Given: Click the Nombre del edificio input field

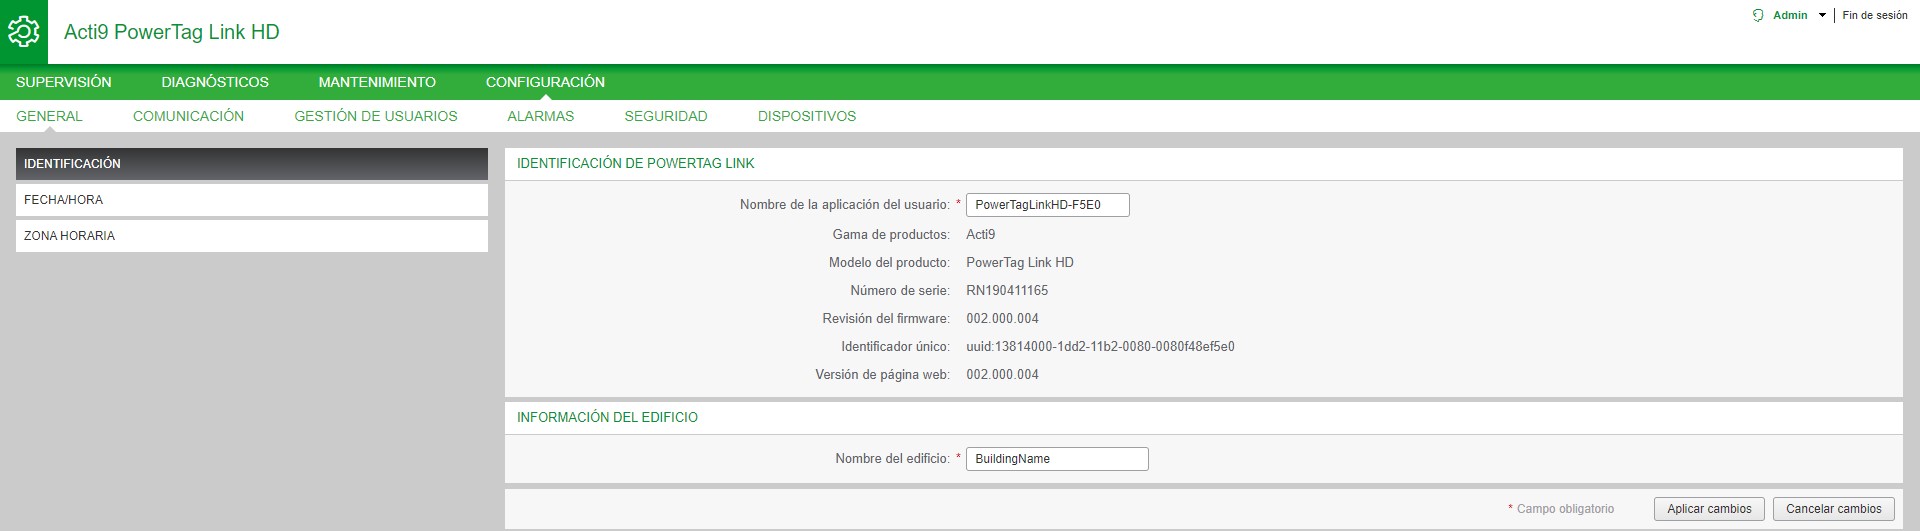Looking at the screenshot, I should [1056, 459].
